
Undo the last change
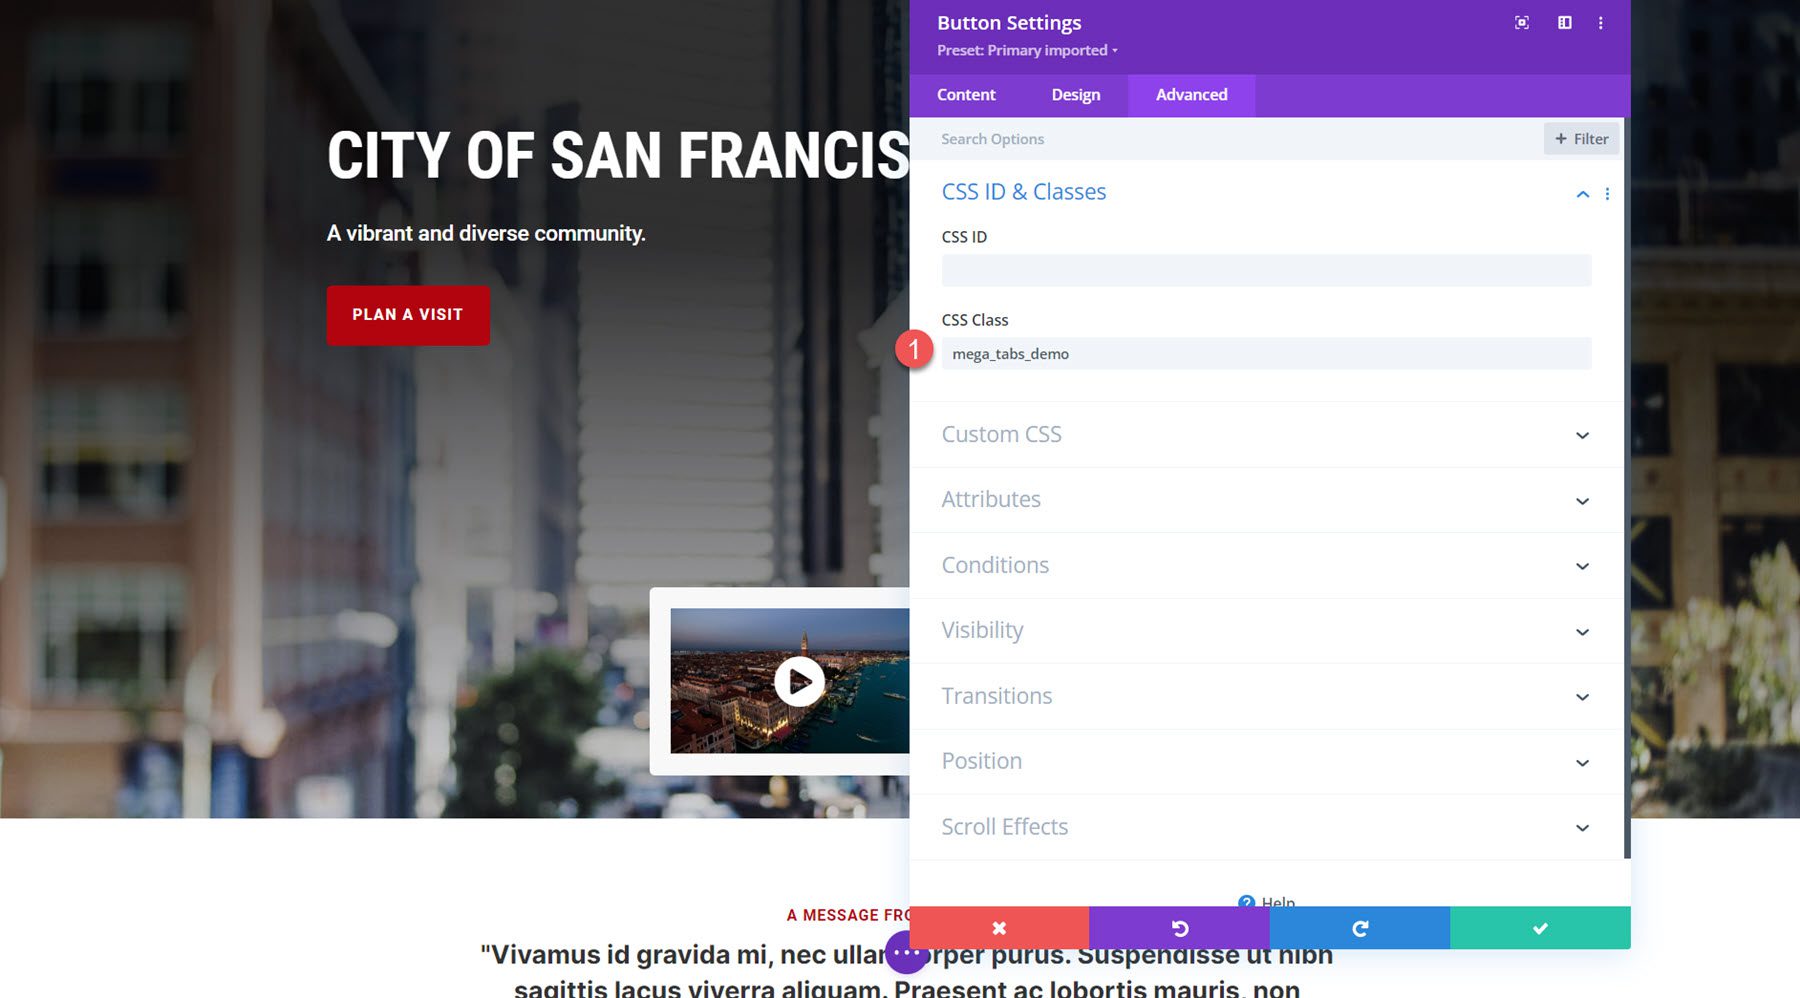click(1179, 927)
